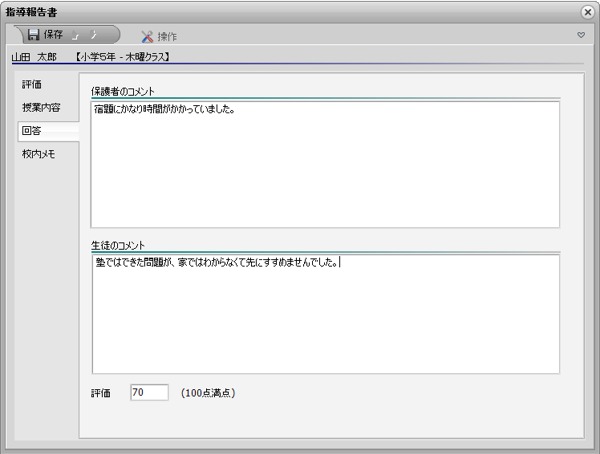Click the second small icon after 保存
The height and width of the screenshot is (454, 600).
pos(93,35)
